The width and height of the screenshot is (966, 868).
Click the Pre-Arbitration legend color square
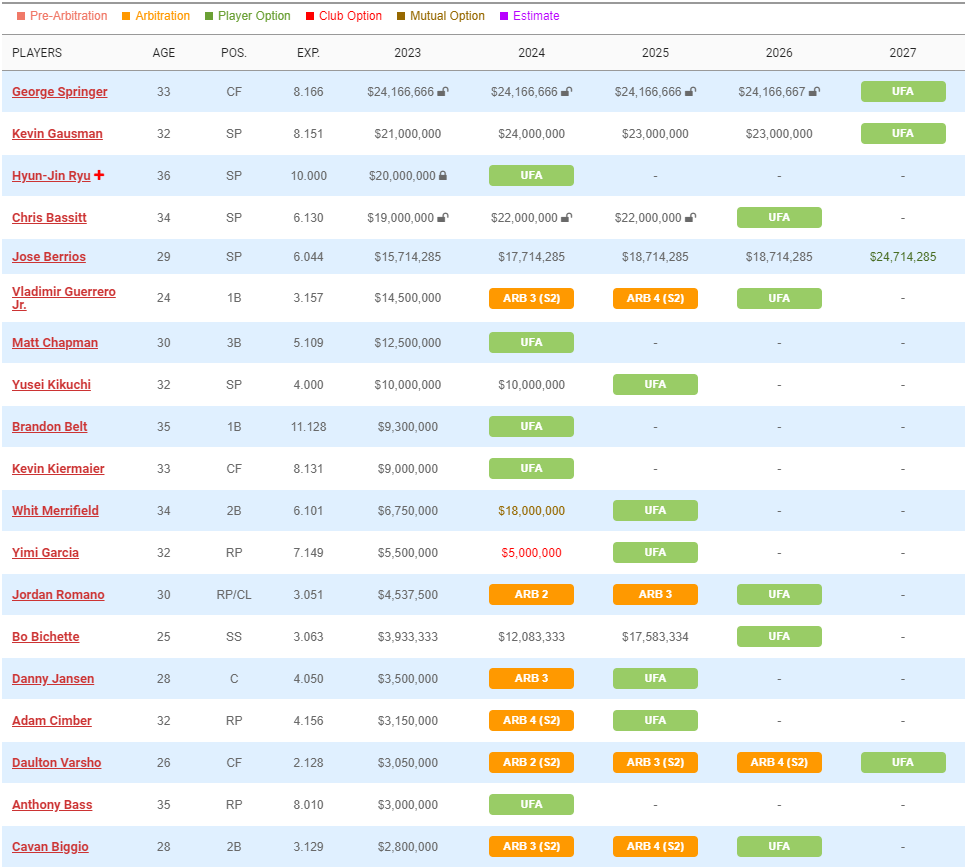pyautogui.click(x=21, y=16)
